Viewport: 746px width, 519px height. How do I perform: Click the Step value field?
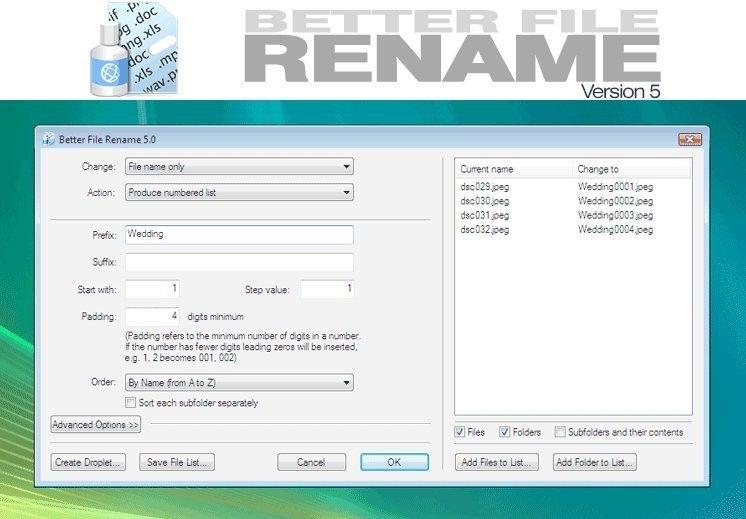[x=327, y=289]
